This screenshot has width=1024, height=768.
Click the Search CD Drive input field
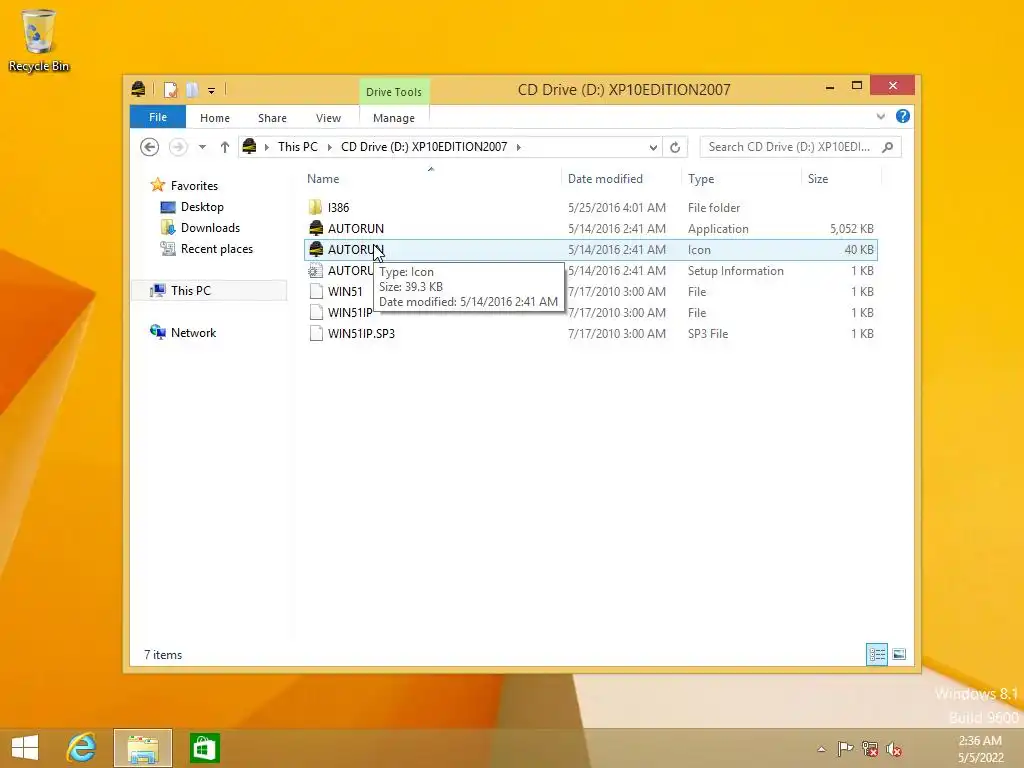coord(789,147)
